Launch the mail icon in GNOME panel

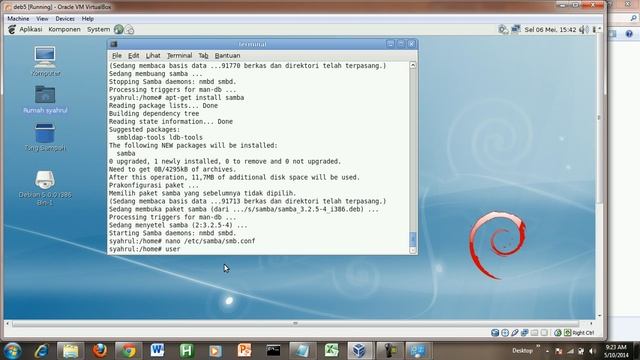coord(129,29)
